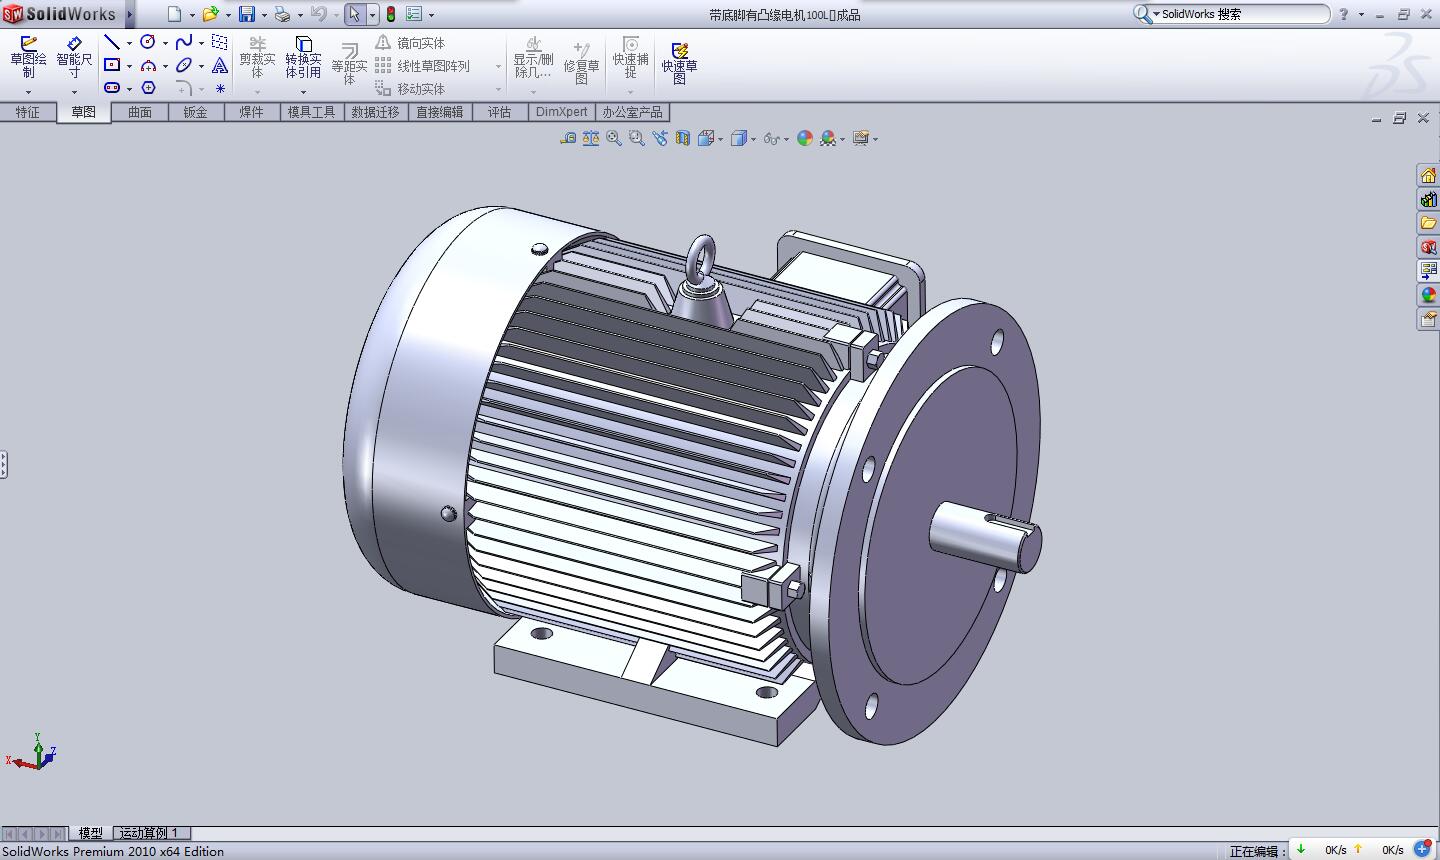The width and height of the screenshot is (1440, 860).
Task: Select the Ellipse sketch tool
Action: [184, 65]
